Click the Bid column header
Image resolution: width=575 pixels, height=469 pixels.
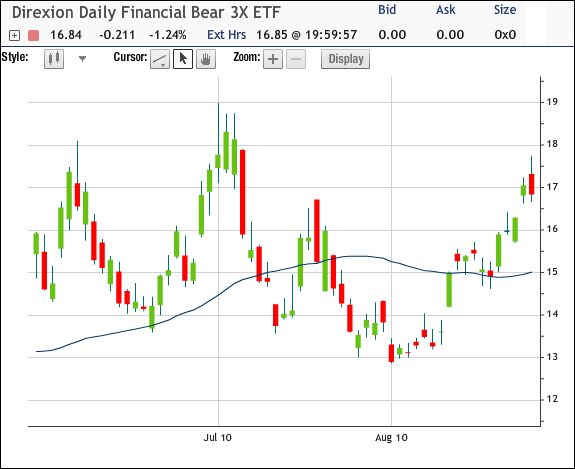(387, 10)
